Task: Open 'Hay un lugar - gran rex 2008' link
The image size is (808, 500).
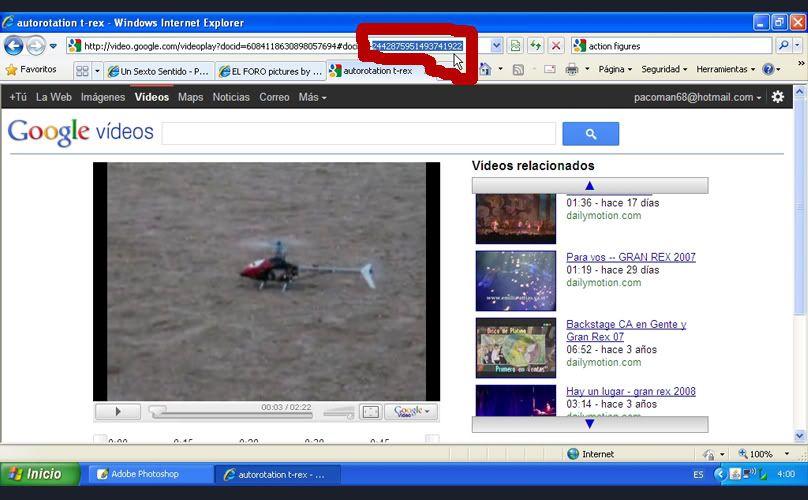Action: [631, 391]
